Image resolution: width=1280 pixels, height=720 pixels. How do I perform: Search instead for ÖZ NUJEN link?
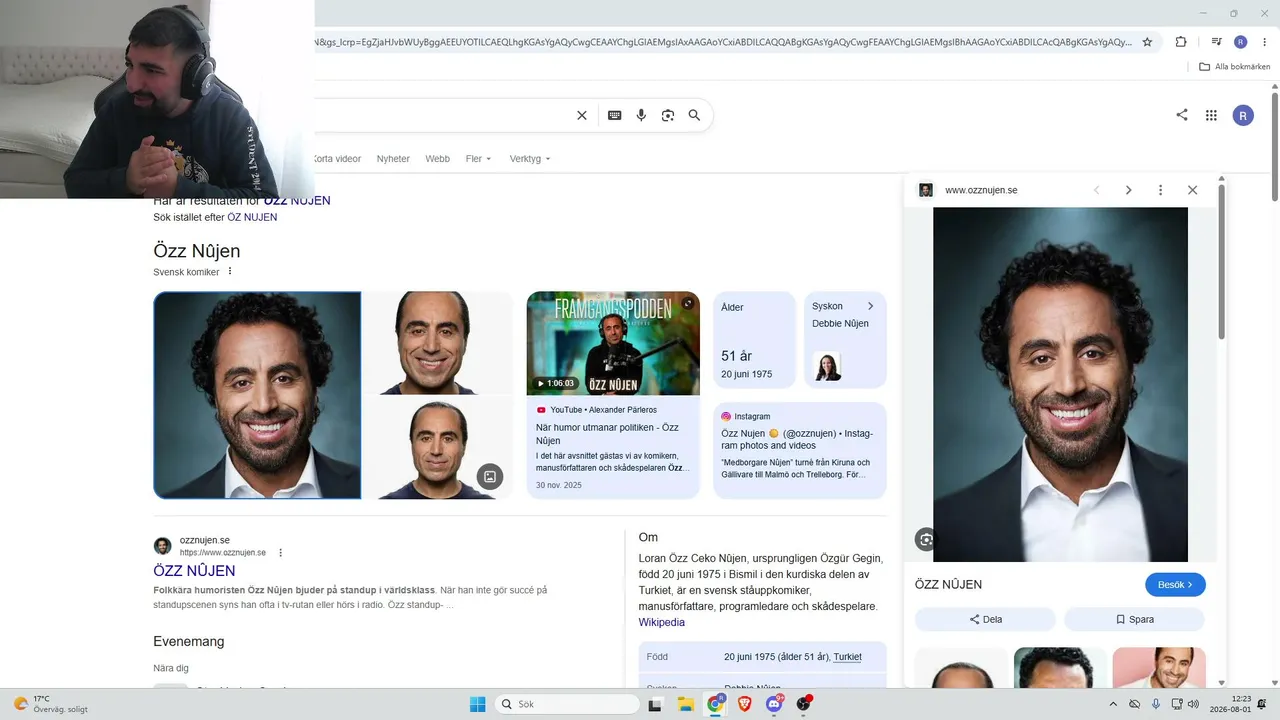(252, 217)
